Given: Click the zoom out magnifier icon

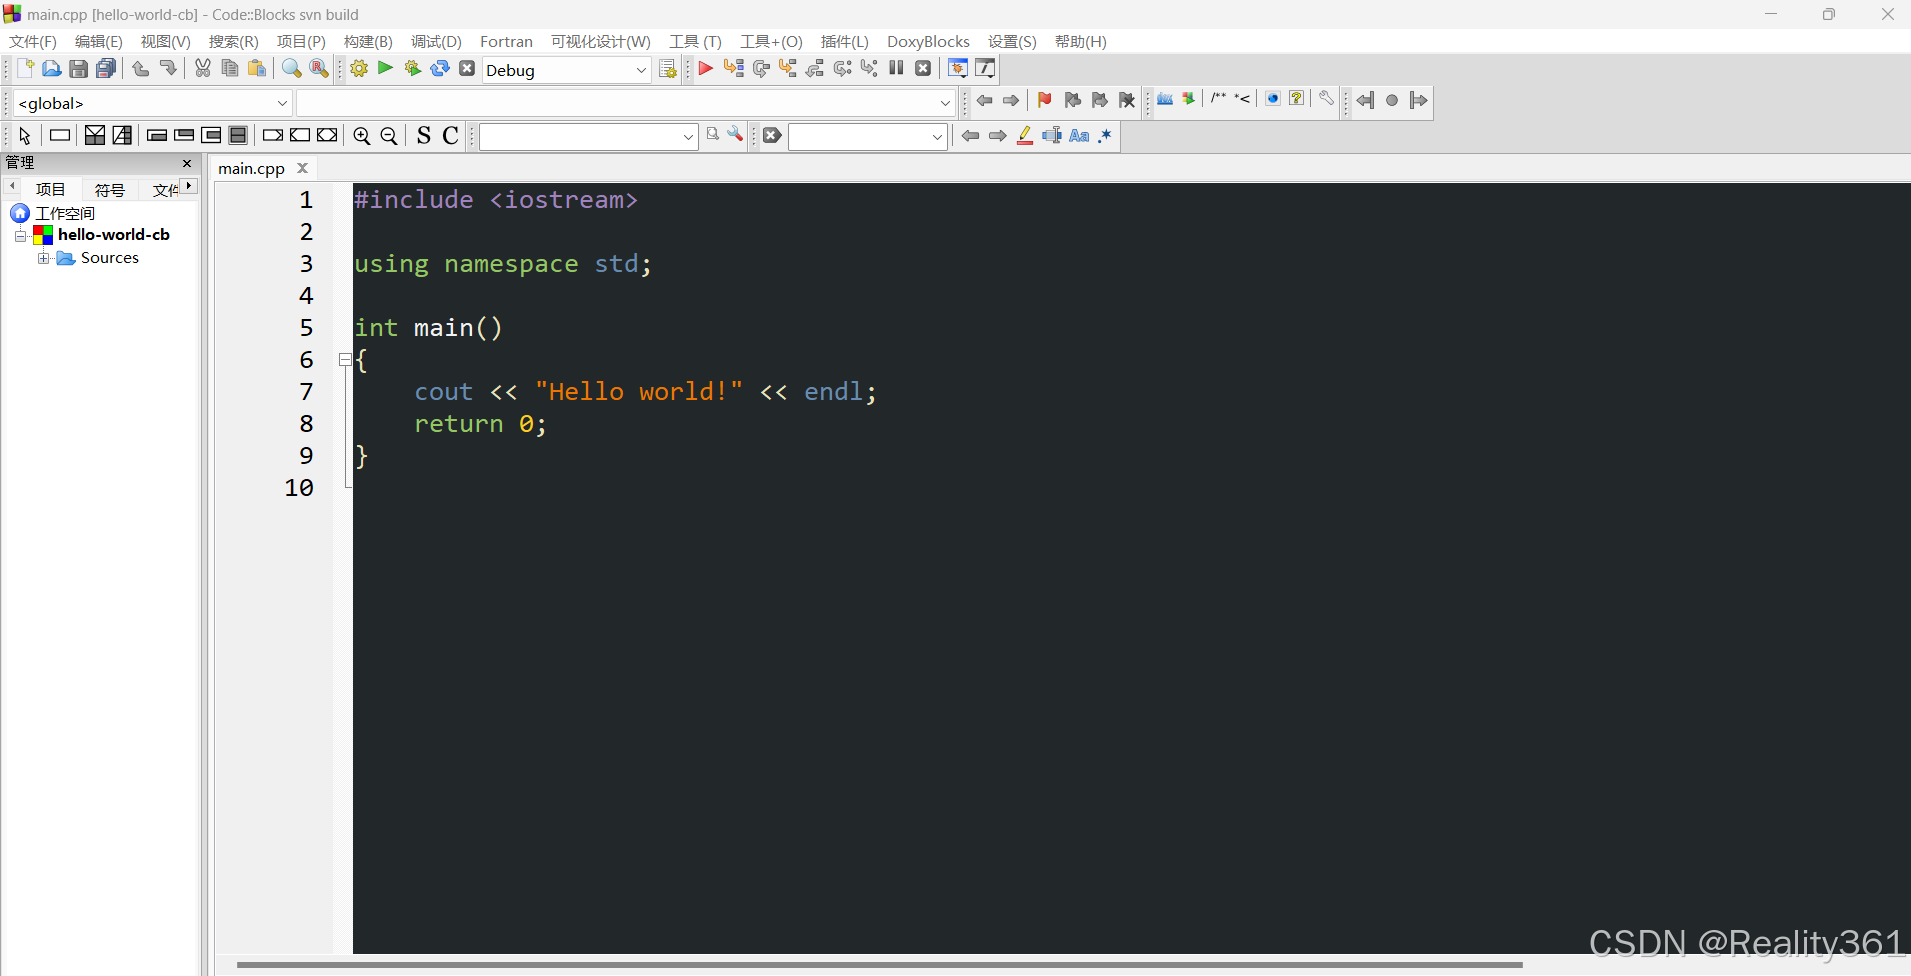Looking at the screenshot, I should click(x=389, y=136).
